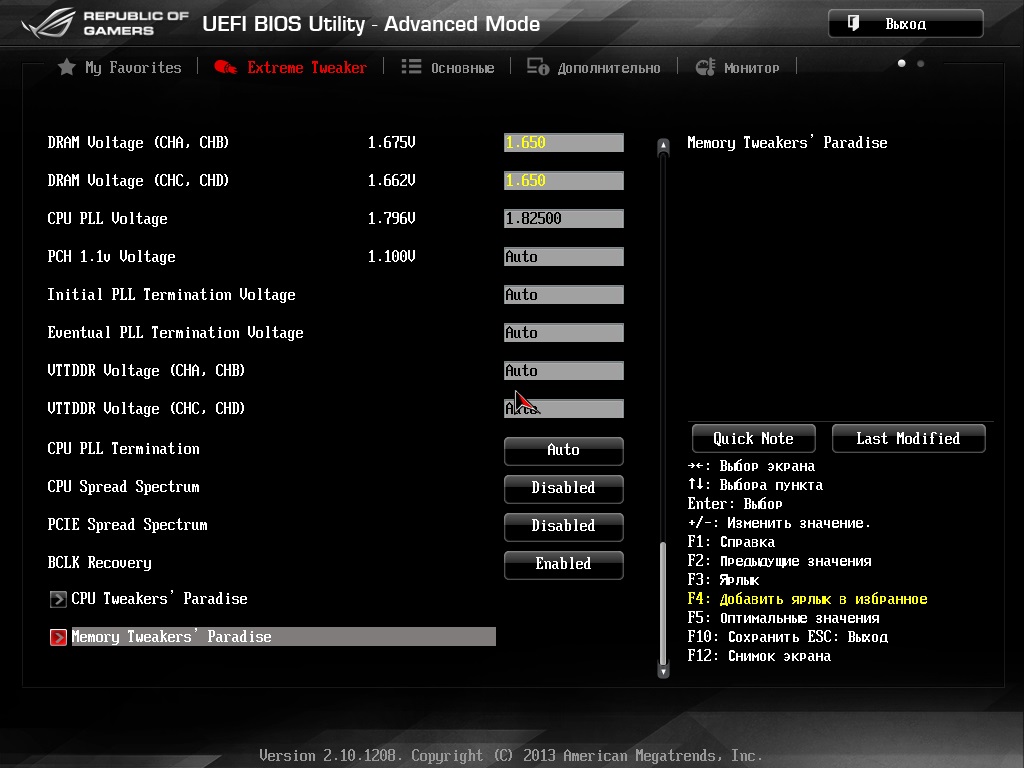The height and width of the screenshot is (768, 1024).
Task: Select Initial PLL Termination Voltage field
Action: click(564, 295)
